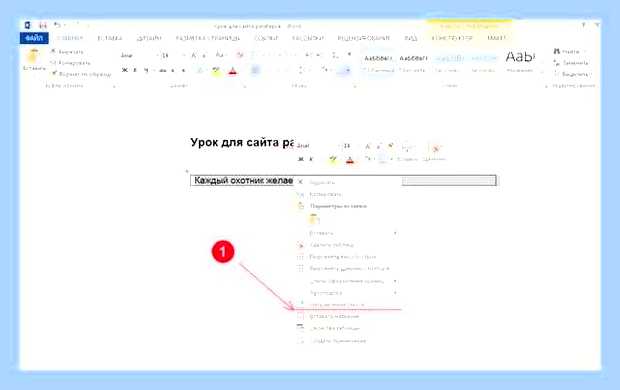Toggle strikethrough (abc) in the ribbon
Screen dimensions: 620x390
(x=163, y=71)
